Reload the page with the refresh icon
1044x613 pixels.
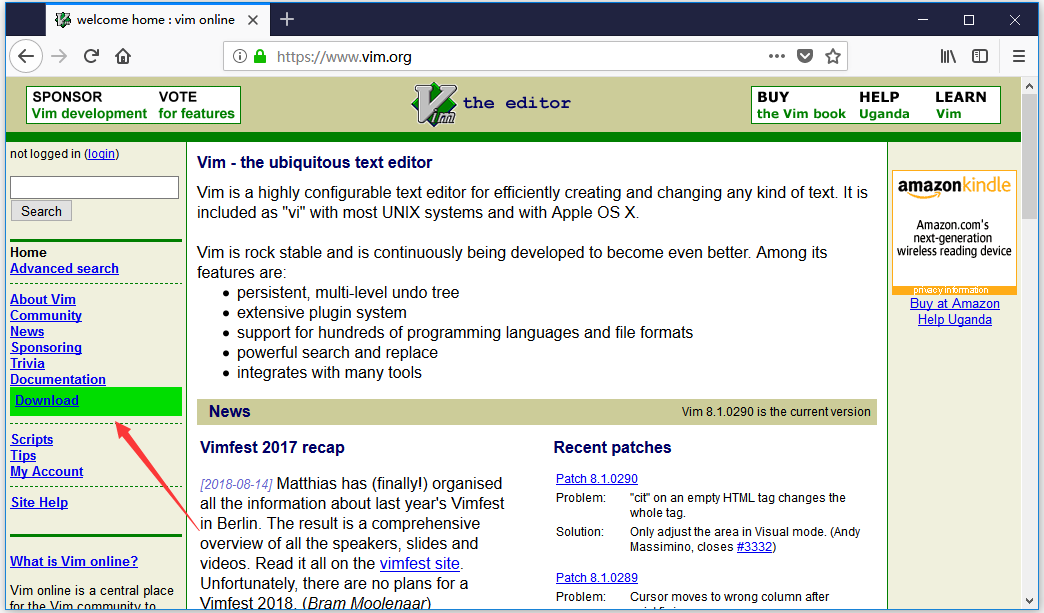(x=91, y=57)
